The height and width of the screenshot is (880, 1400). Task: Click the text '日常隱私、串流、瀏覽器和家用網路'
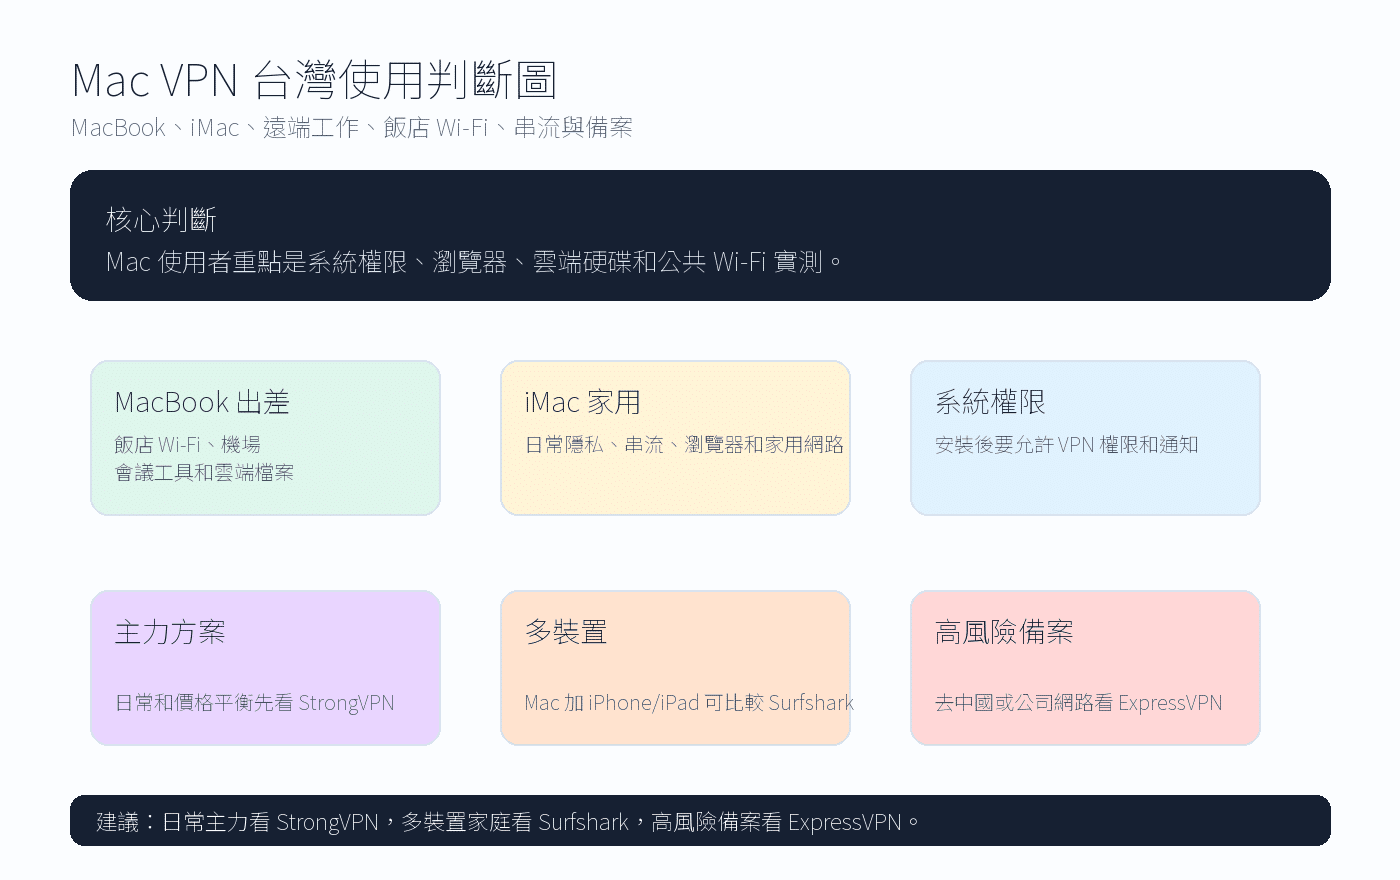pyautogui.click(x=684, y=444)
